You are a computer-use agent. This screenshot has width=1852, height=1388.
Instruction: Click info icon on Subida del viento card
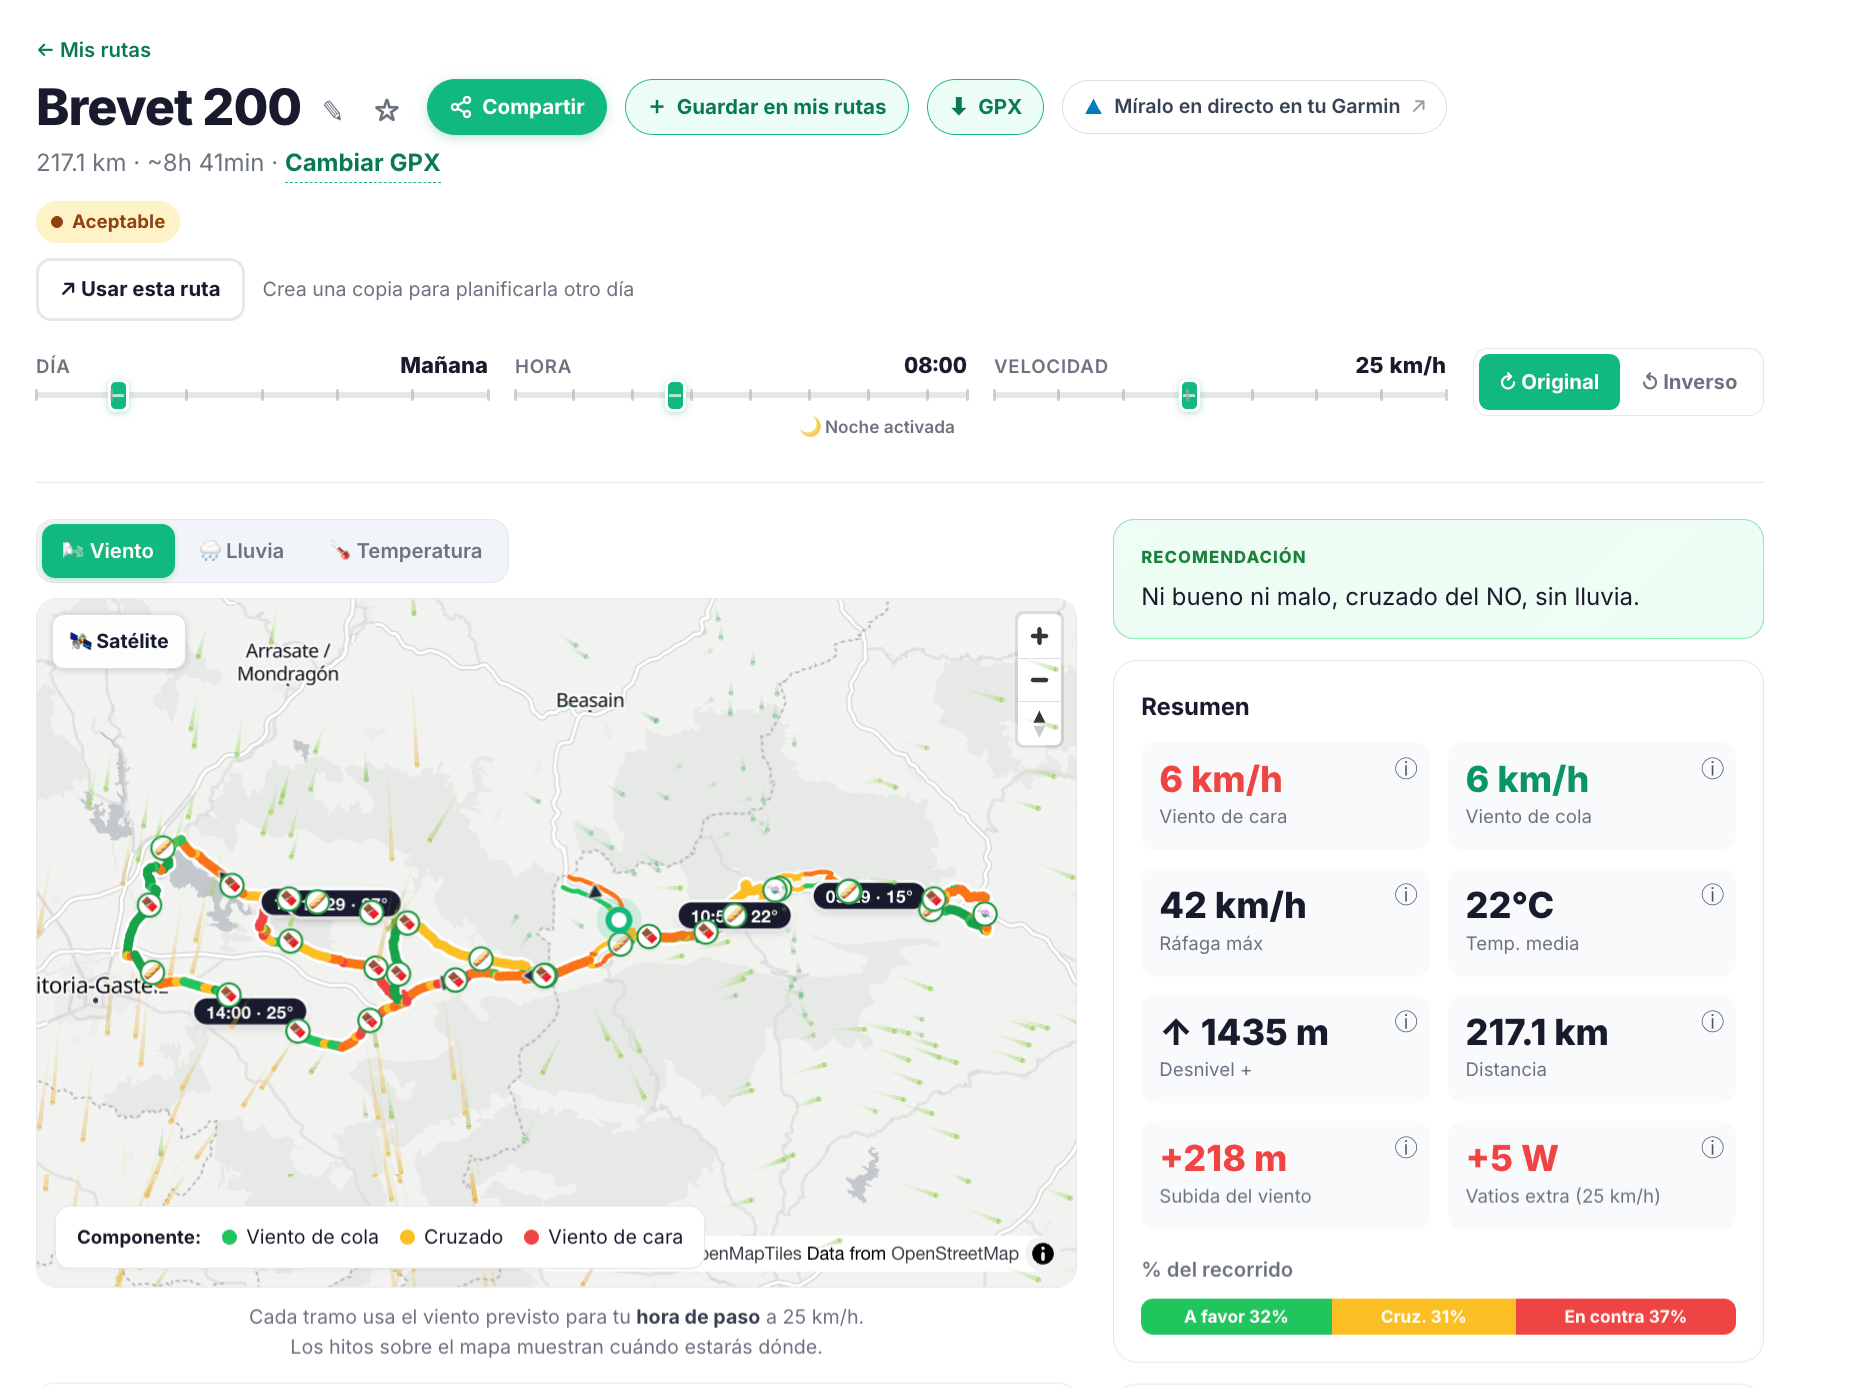(x=1406, y=1147)
